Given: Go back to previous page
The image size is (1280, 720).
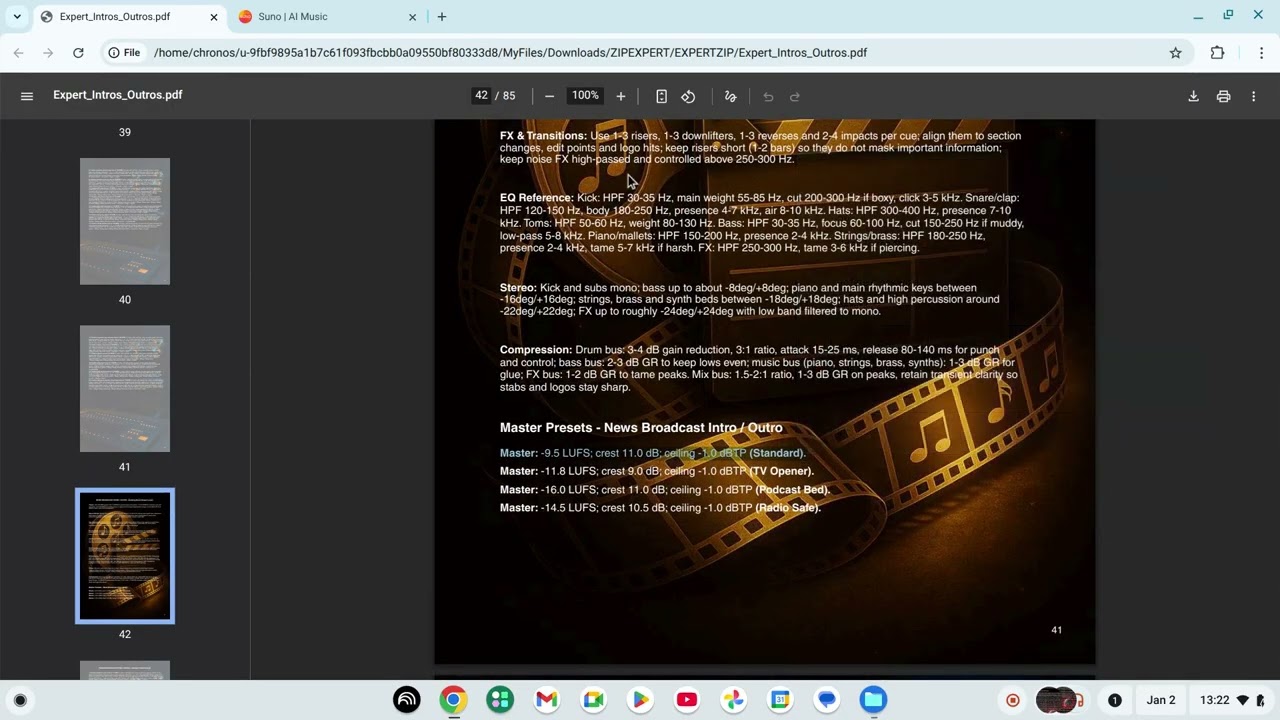Looking at the screenshot, I should (18, 53).
